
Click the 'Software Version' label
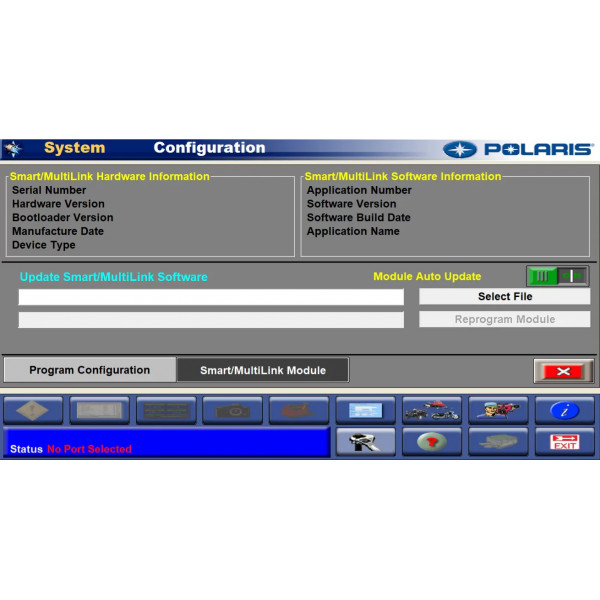[351, 204]
